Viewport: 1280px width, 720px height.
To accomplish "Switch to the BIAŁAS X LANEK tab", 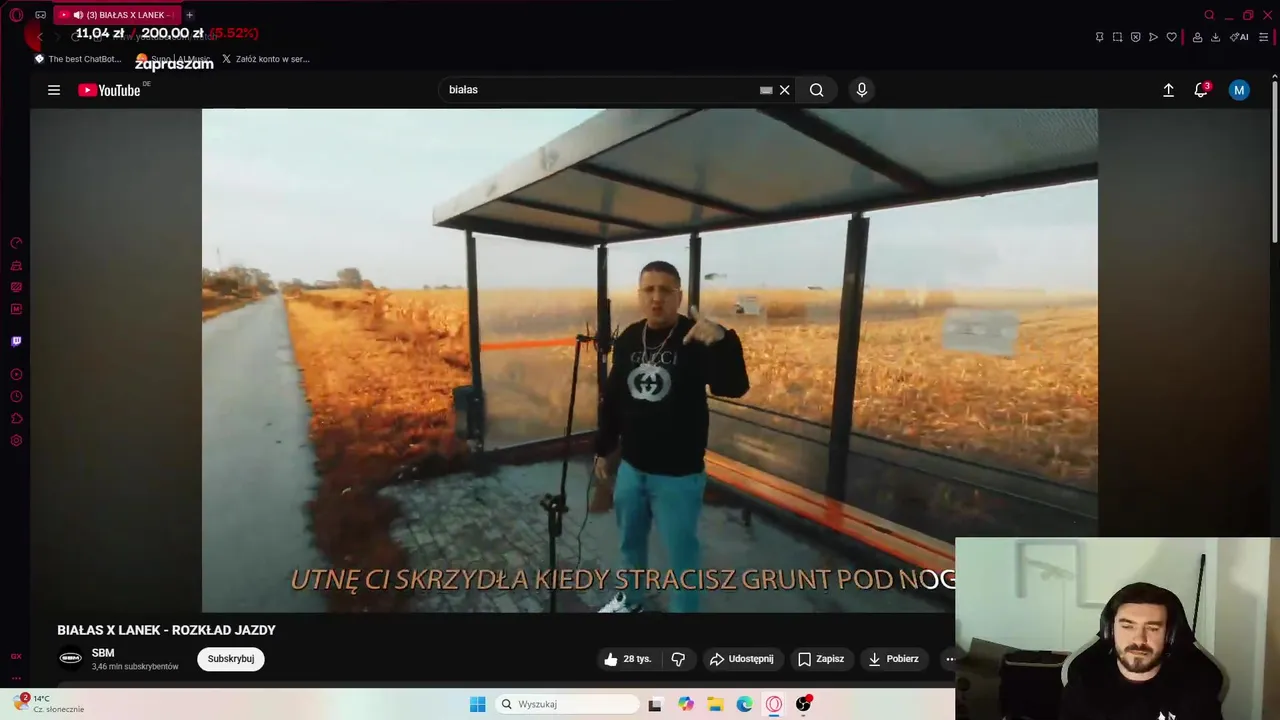I will (x=116, y=15).
